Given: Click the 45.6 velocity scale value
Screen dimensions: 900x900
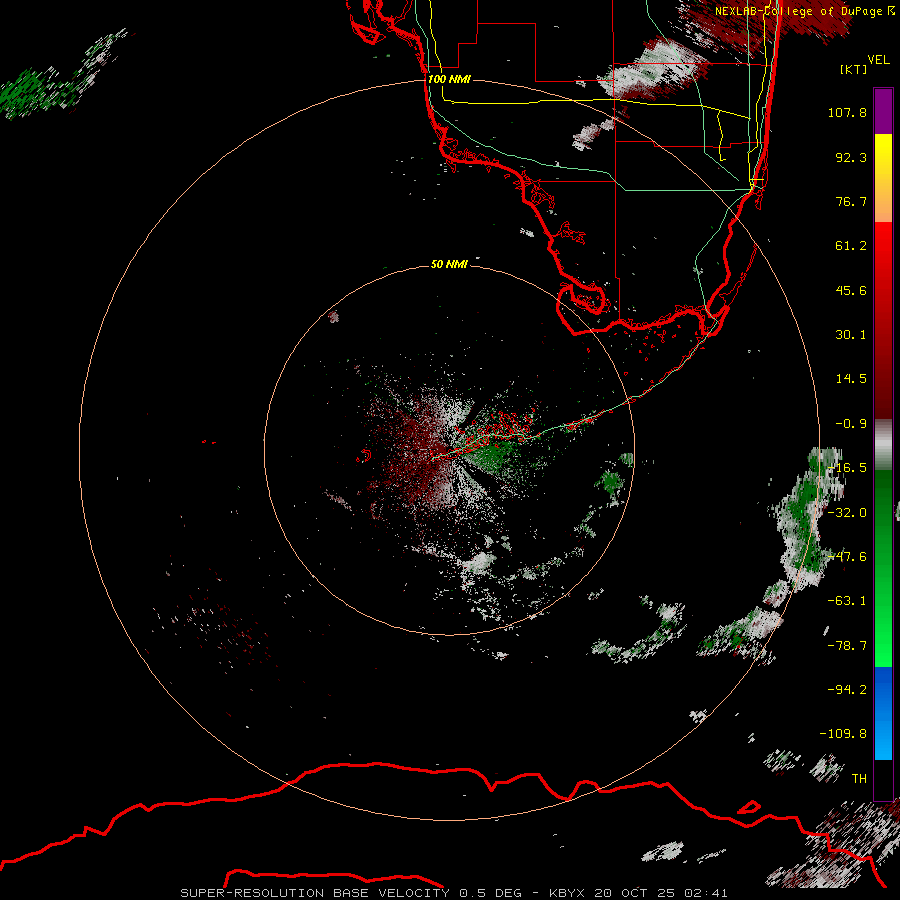Looking at the screenshot, I should tap(851, 290).
